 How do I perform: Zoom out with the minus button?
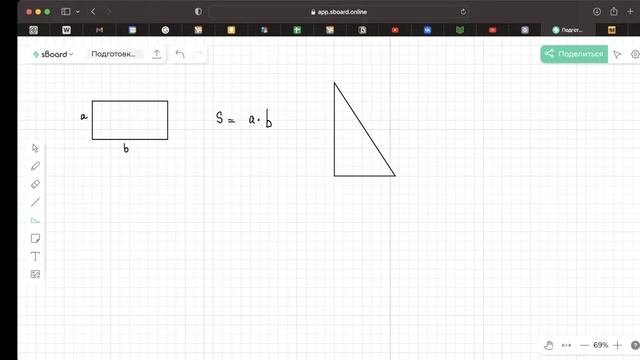(x=584, y=345)
